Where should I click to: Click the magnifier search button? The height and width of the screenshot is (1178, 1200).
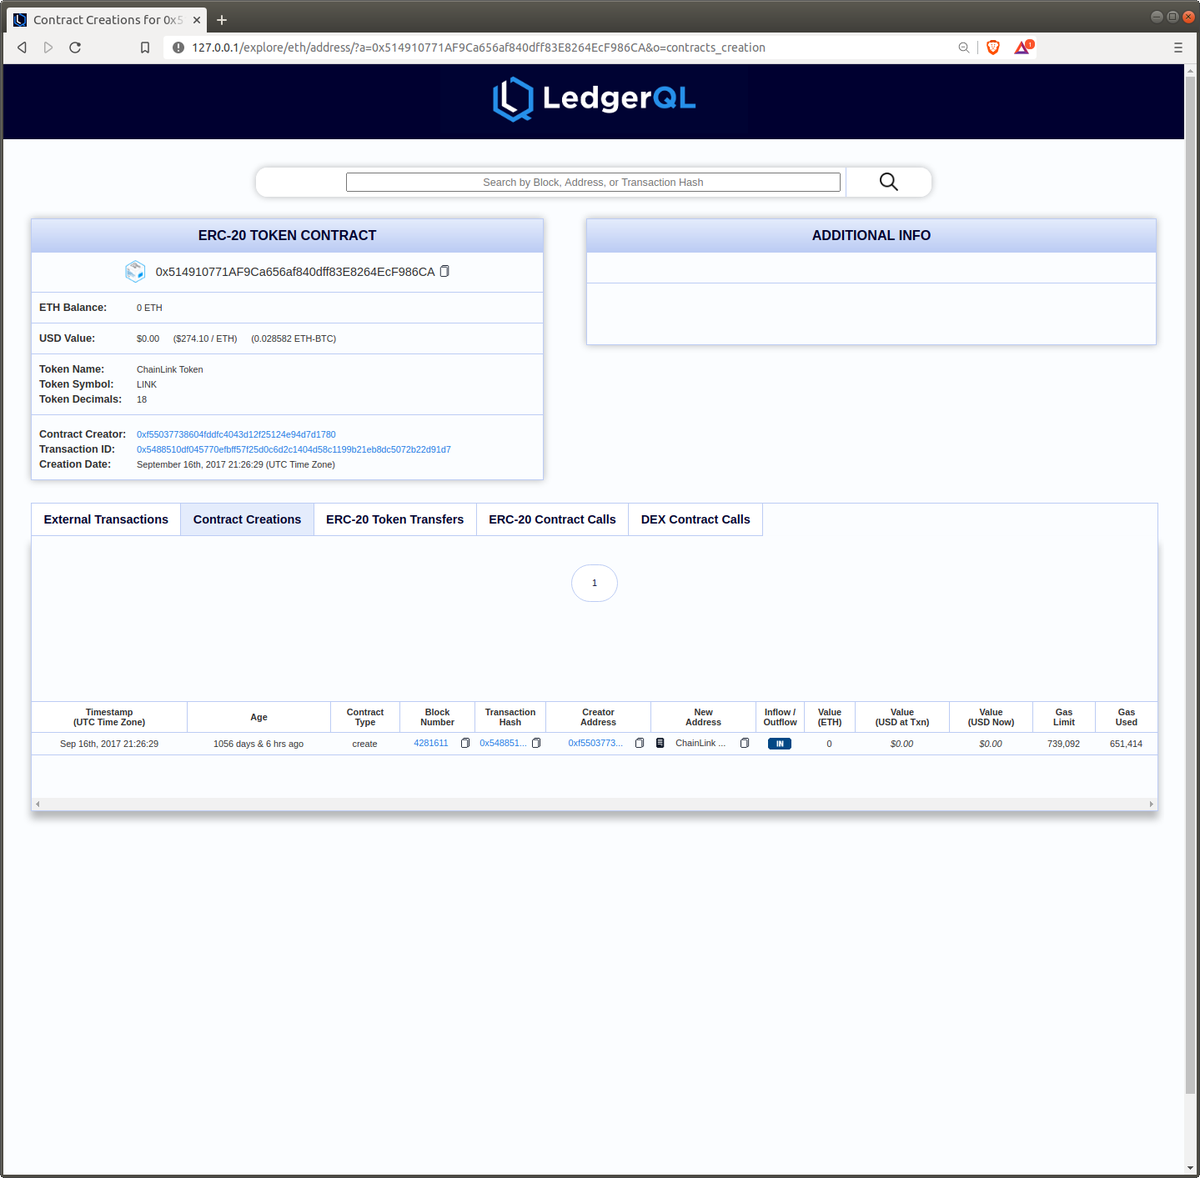[x=888, y=182]
